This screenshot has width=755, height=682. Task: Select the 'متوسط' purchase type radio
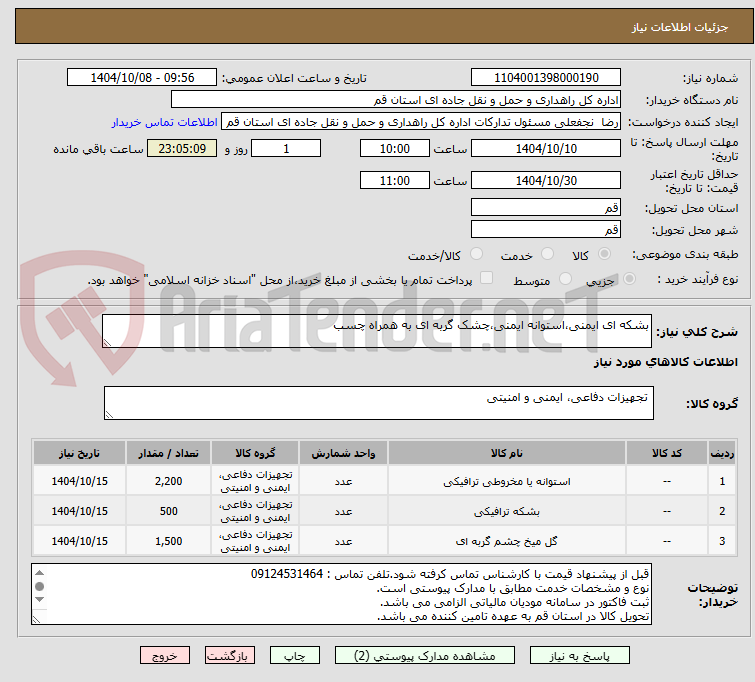[x=565, y=279]
